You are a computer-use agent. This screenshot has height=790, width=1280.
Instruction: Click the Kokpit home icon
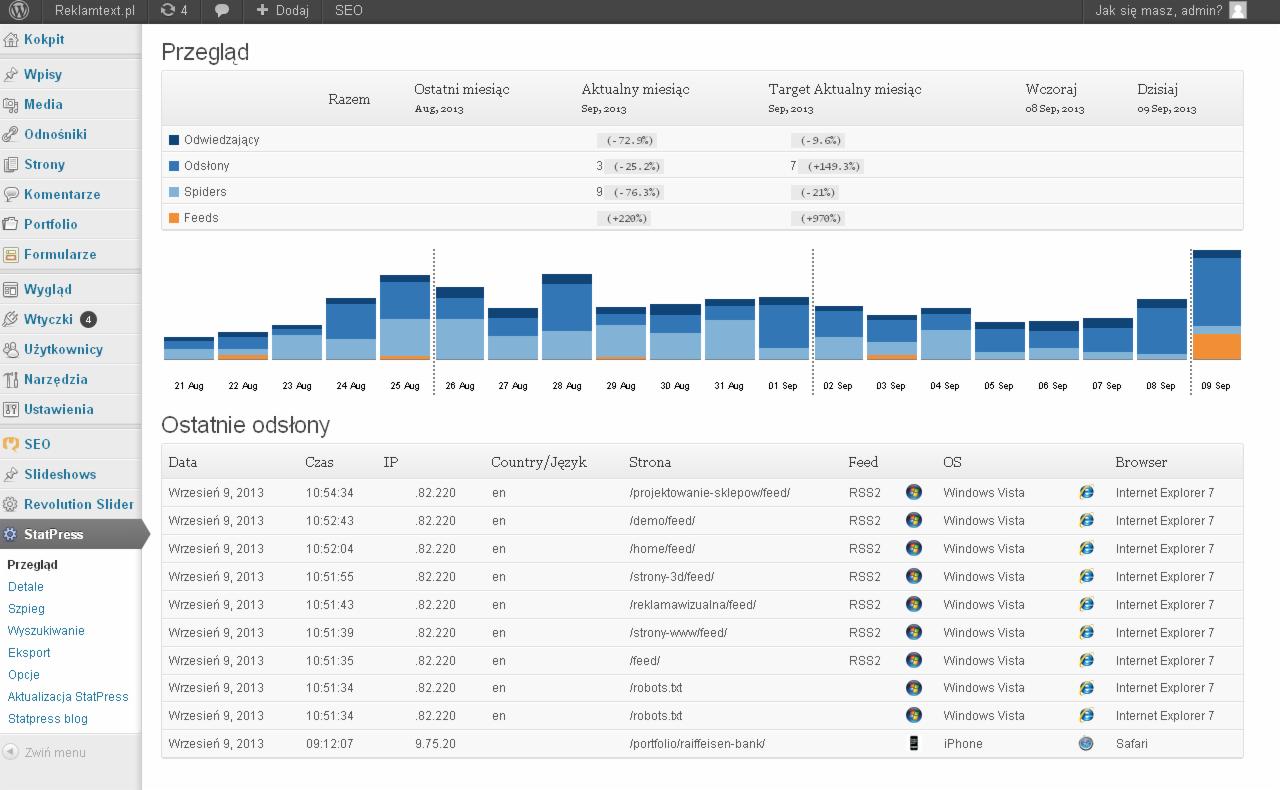11,40
